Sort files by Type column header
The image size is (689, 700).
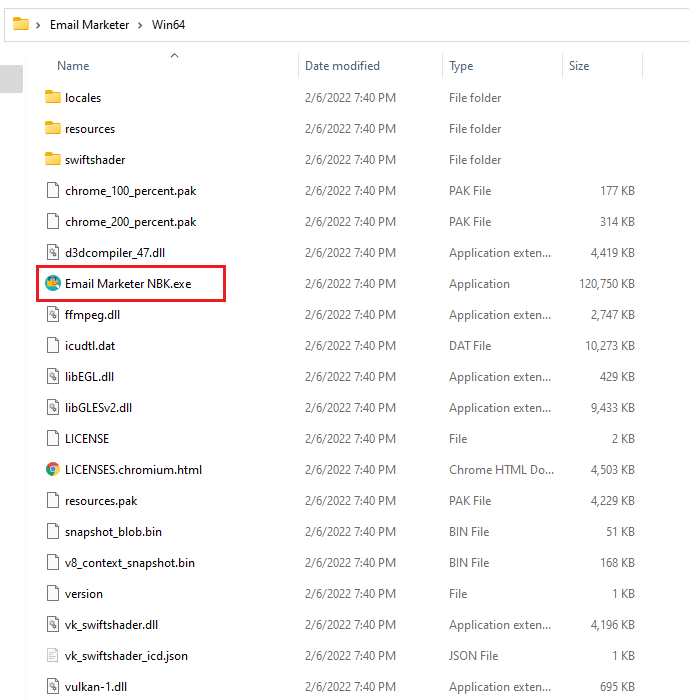(x=461, y=66)
